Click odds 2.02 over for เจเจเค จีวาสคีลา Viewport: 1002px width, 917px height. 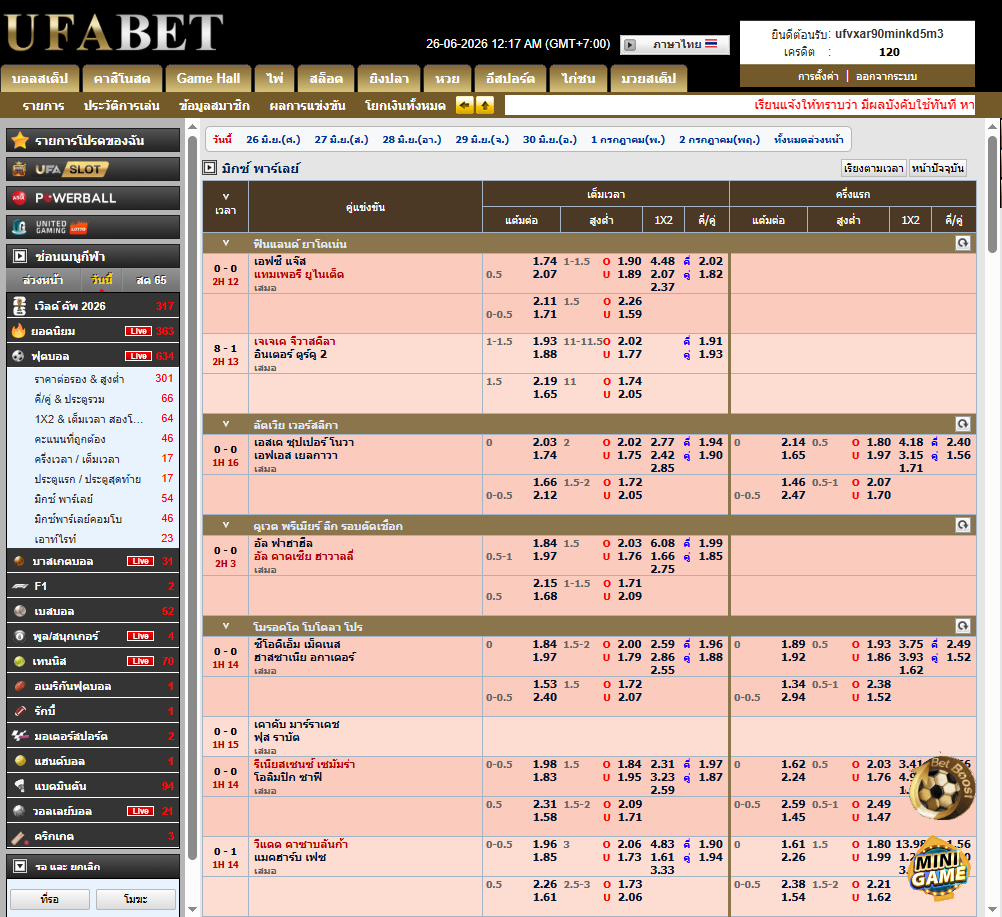click(x=629, y=341)
